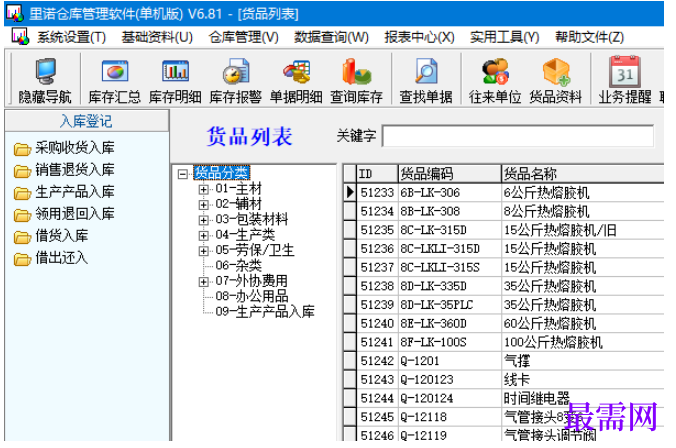
Task: Open 库存明细 chart icon
Action: point(175,71)
